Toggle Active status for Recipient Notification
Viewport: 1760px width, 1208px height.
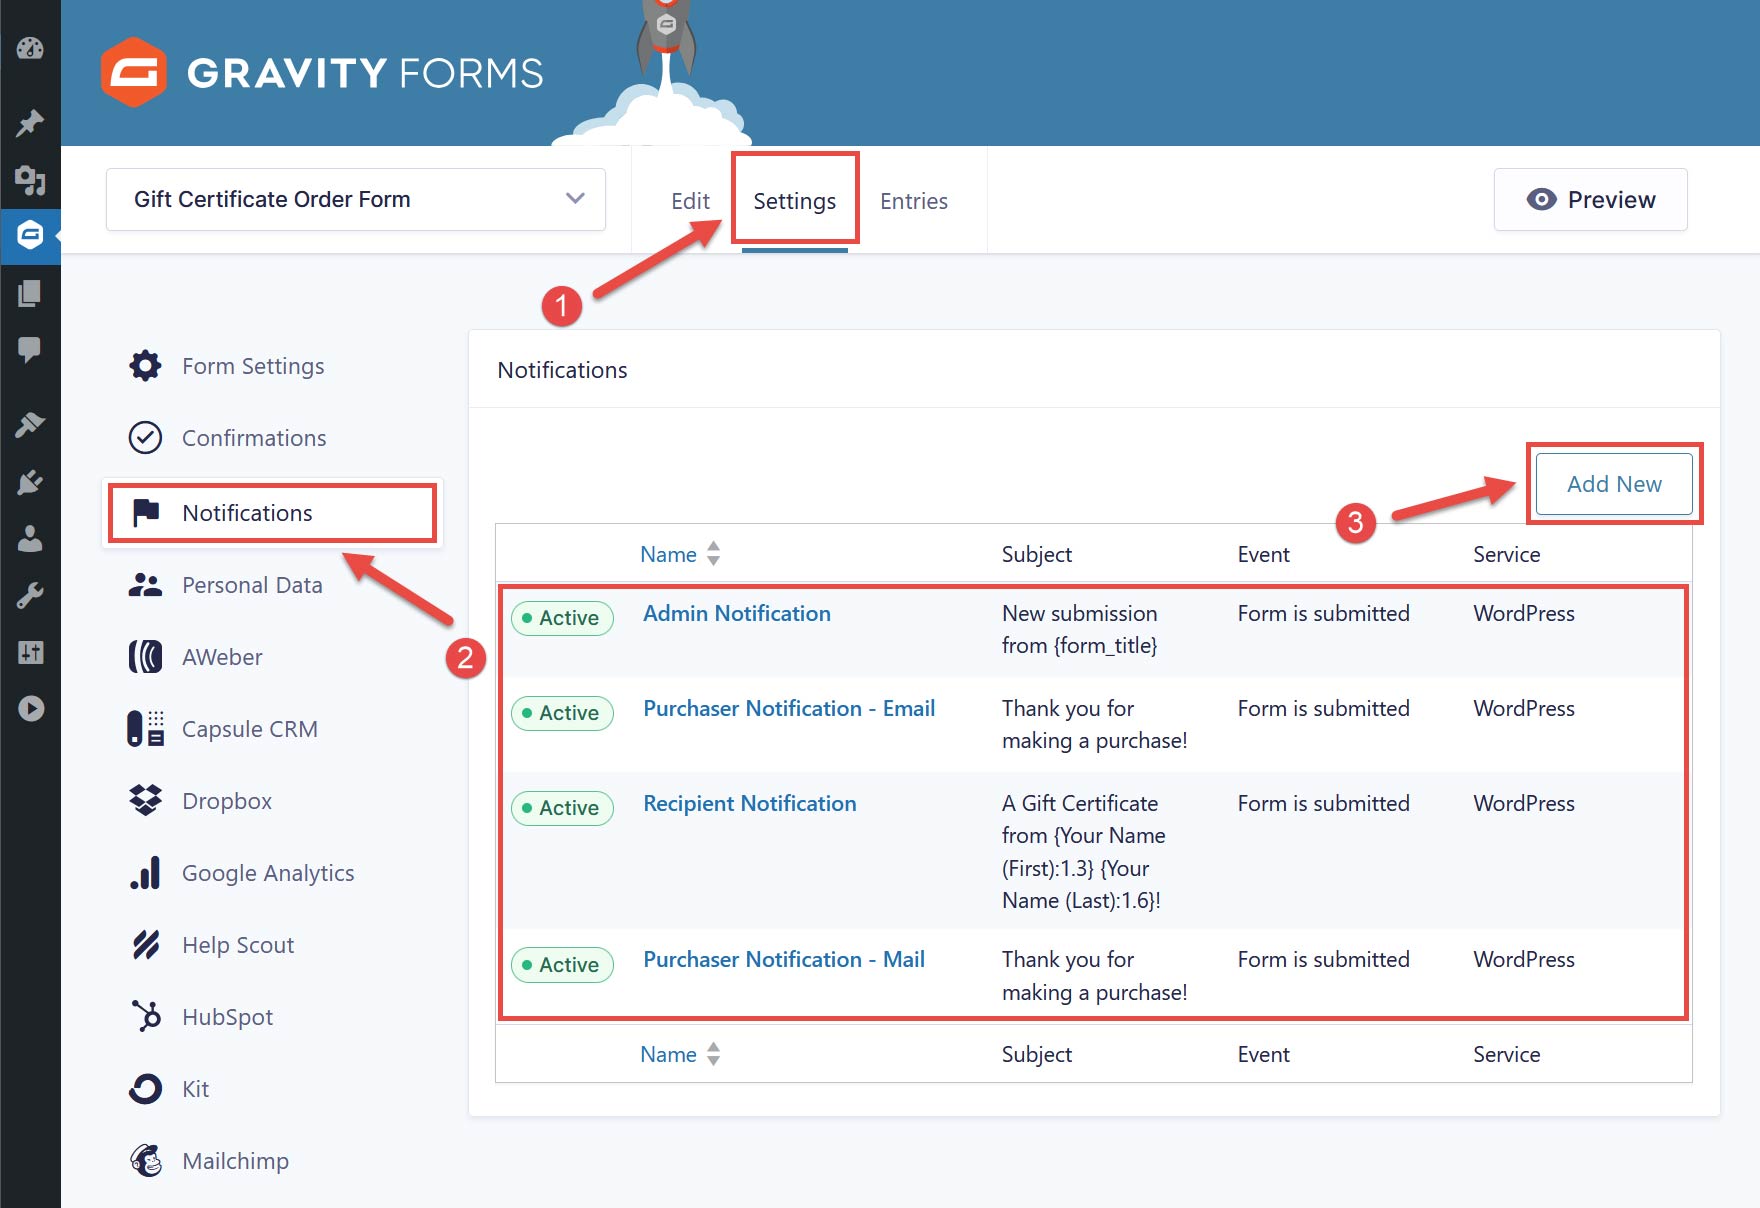coord(562,808)
